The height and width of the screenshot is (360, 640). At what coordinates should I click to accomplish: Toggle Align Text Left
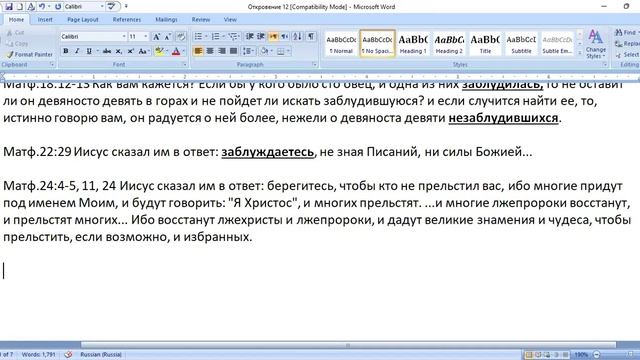(x=198, y=51)
